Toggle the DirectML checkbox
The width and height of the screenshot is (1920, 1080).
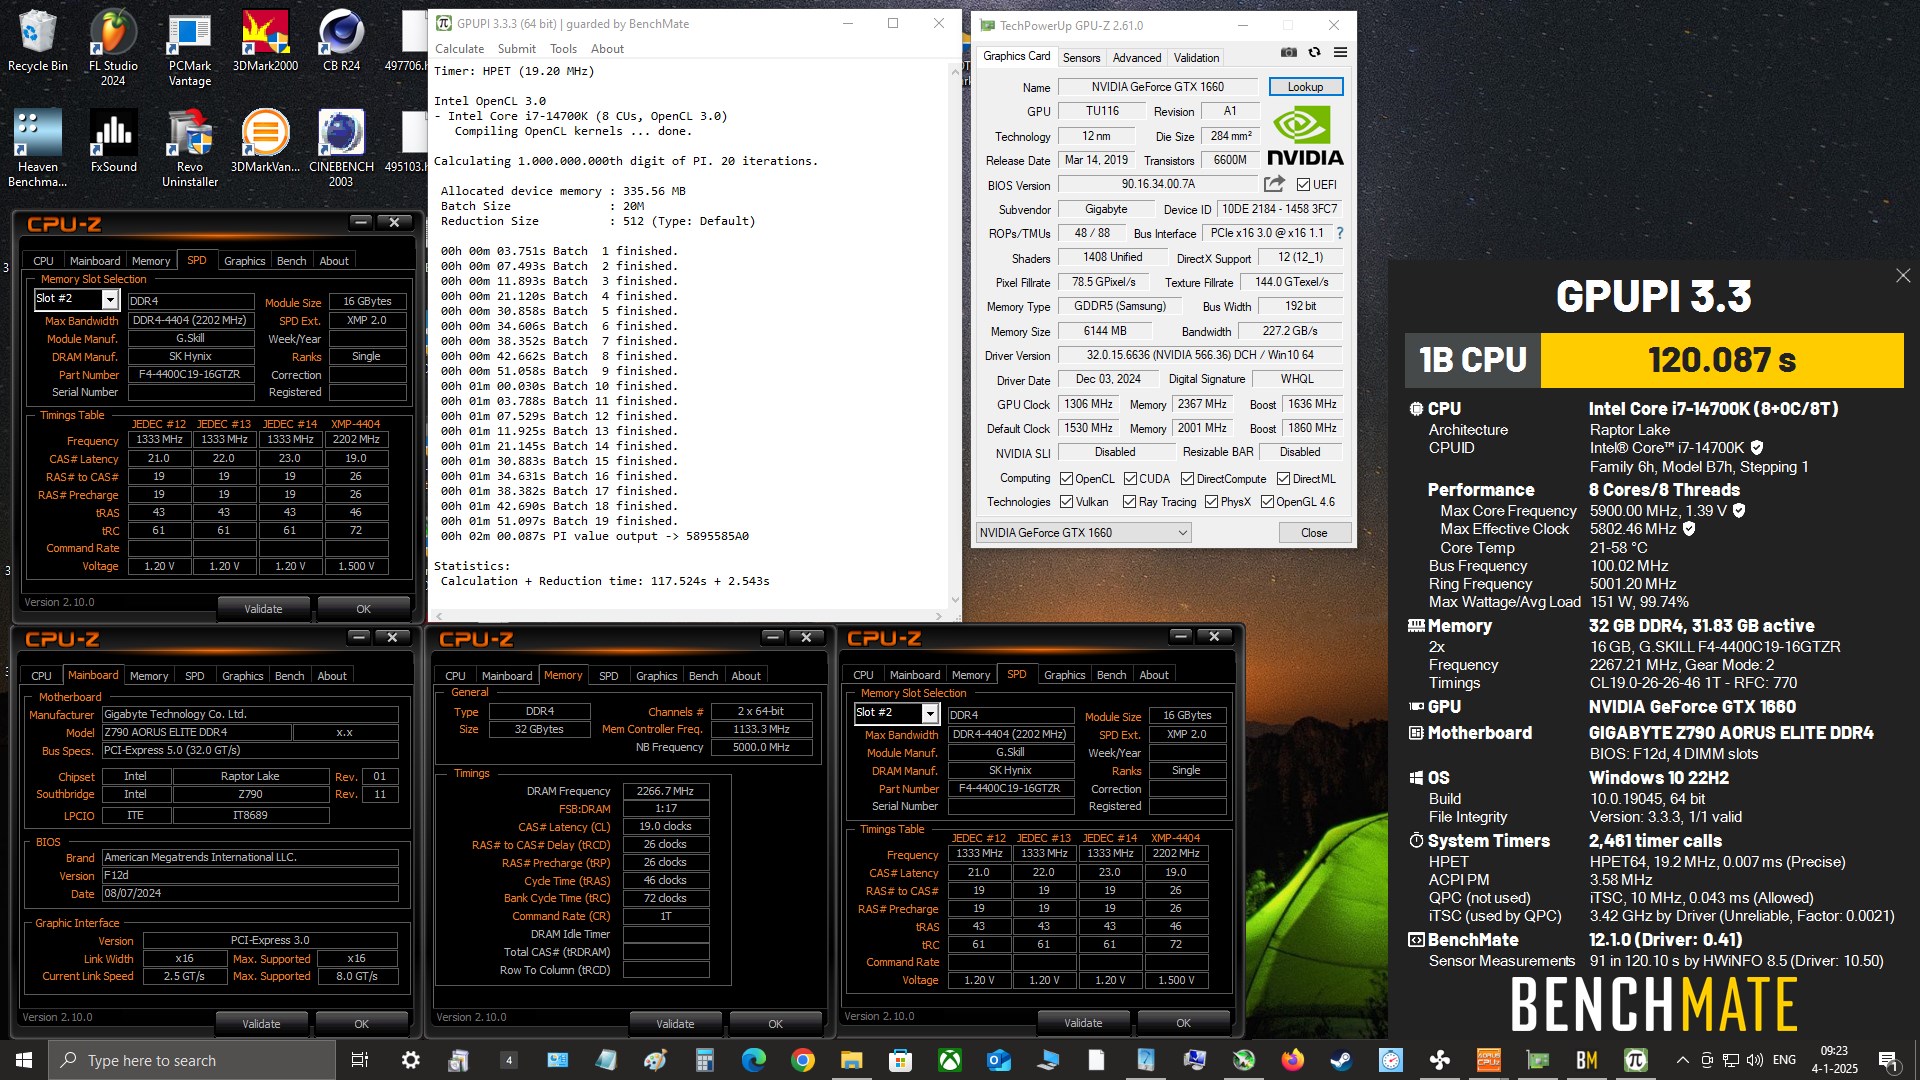[1283, 479]
